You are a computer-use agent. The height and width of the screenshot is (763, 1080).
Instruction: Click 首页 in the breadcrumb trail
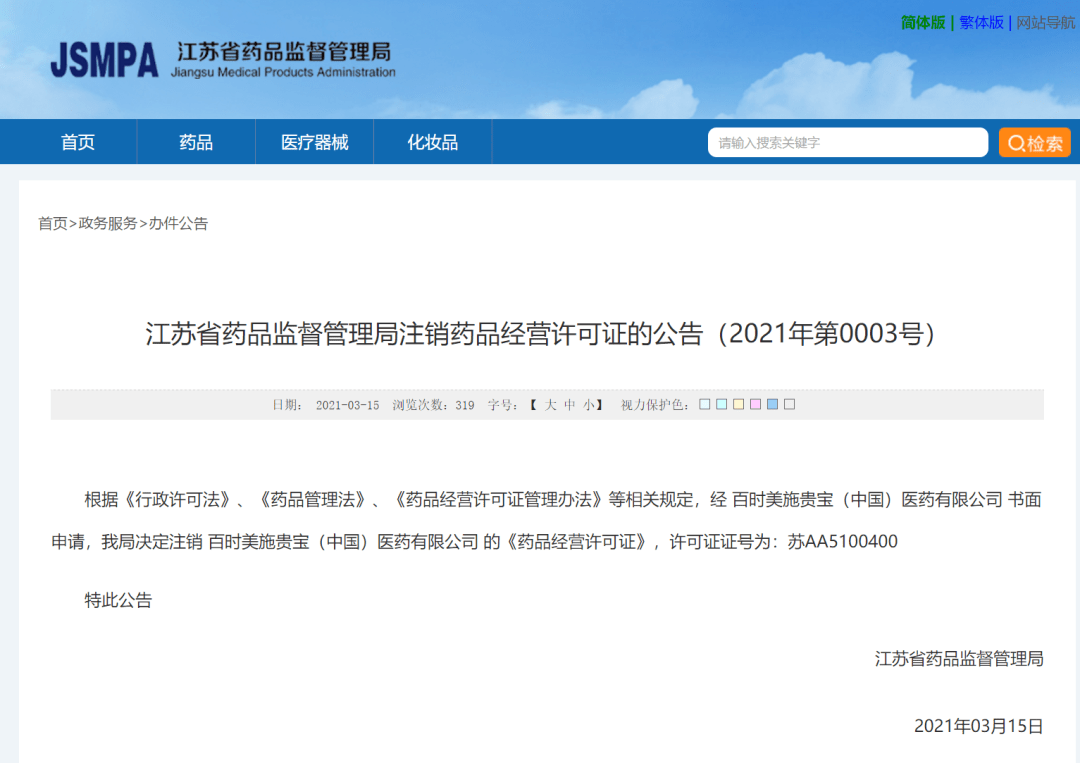pyautogui.click(x=53, y=224)
